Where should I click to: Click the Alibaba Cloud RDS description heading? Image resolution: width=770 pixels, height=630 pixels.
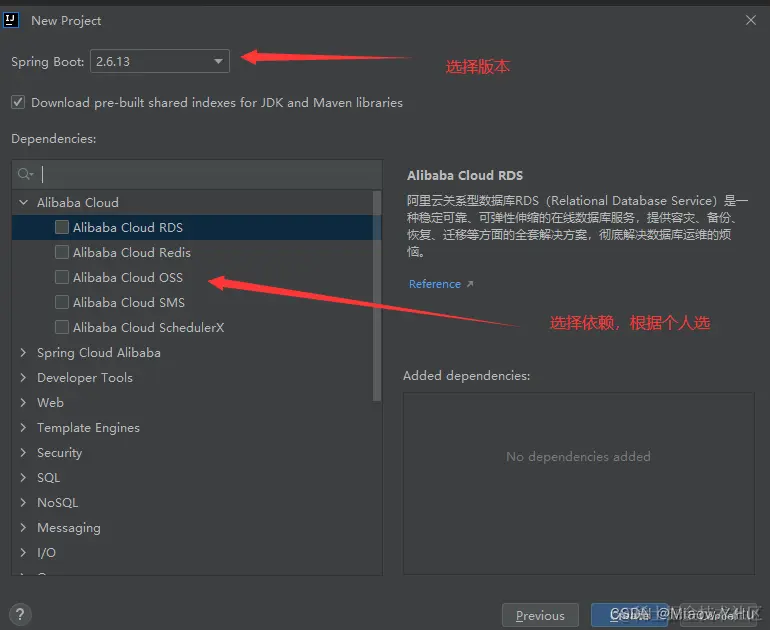click(x=465, y=175)
